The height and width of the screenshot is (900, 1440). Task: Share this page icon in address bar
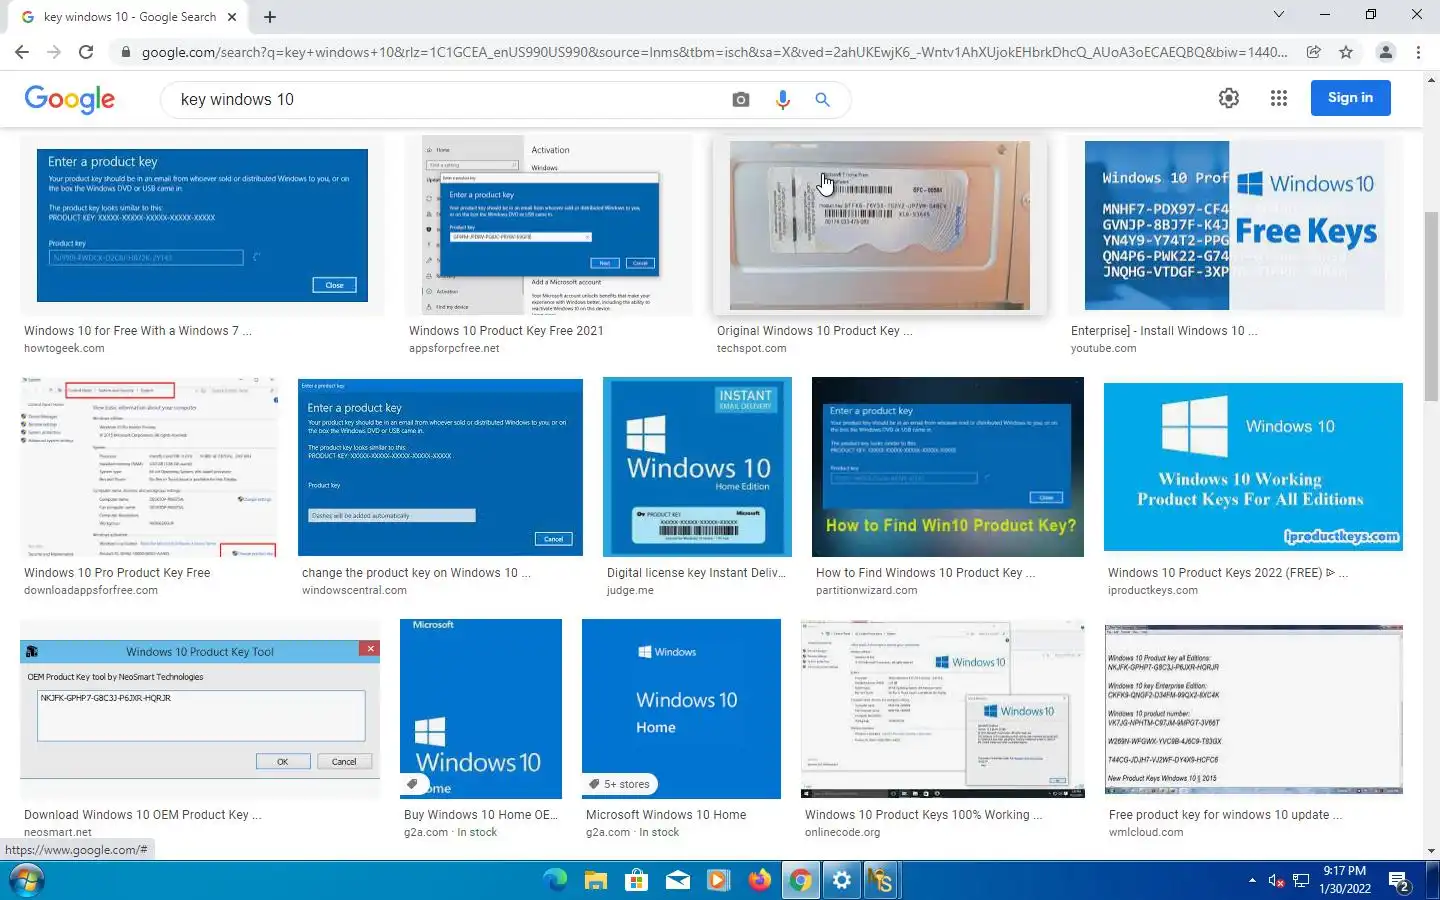pos(1314,52)
